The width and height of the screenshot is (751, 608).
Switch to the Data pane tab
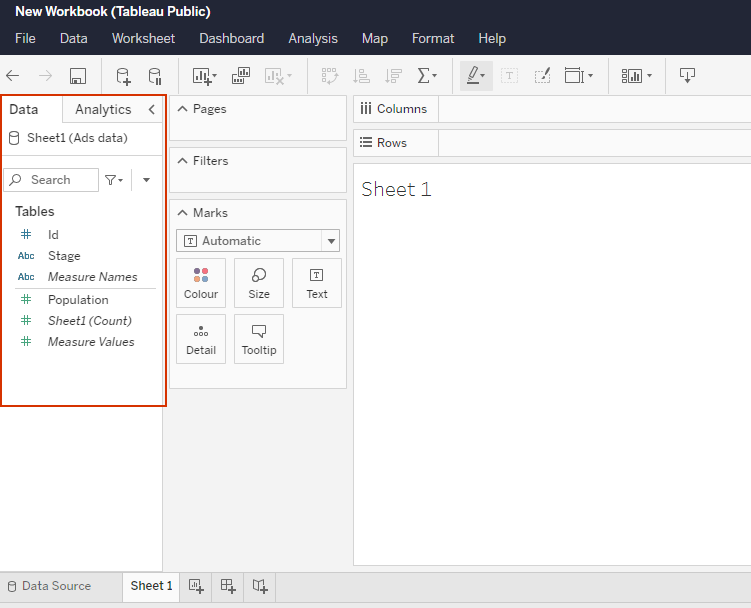pyautogui.click(x=23, y=110)
